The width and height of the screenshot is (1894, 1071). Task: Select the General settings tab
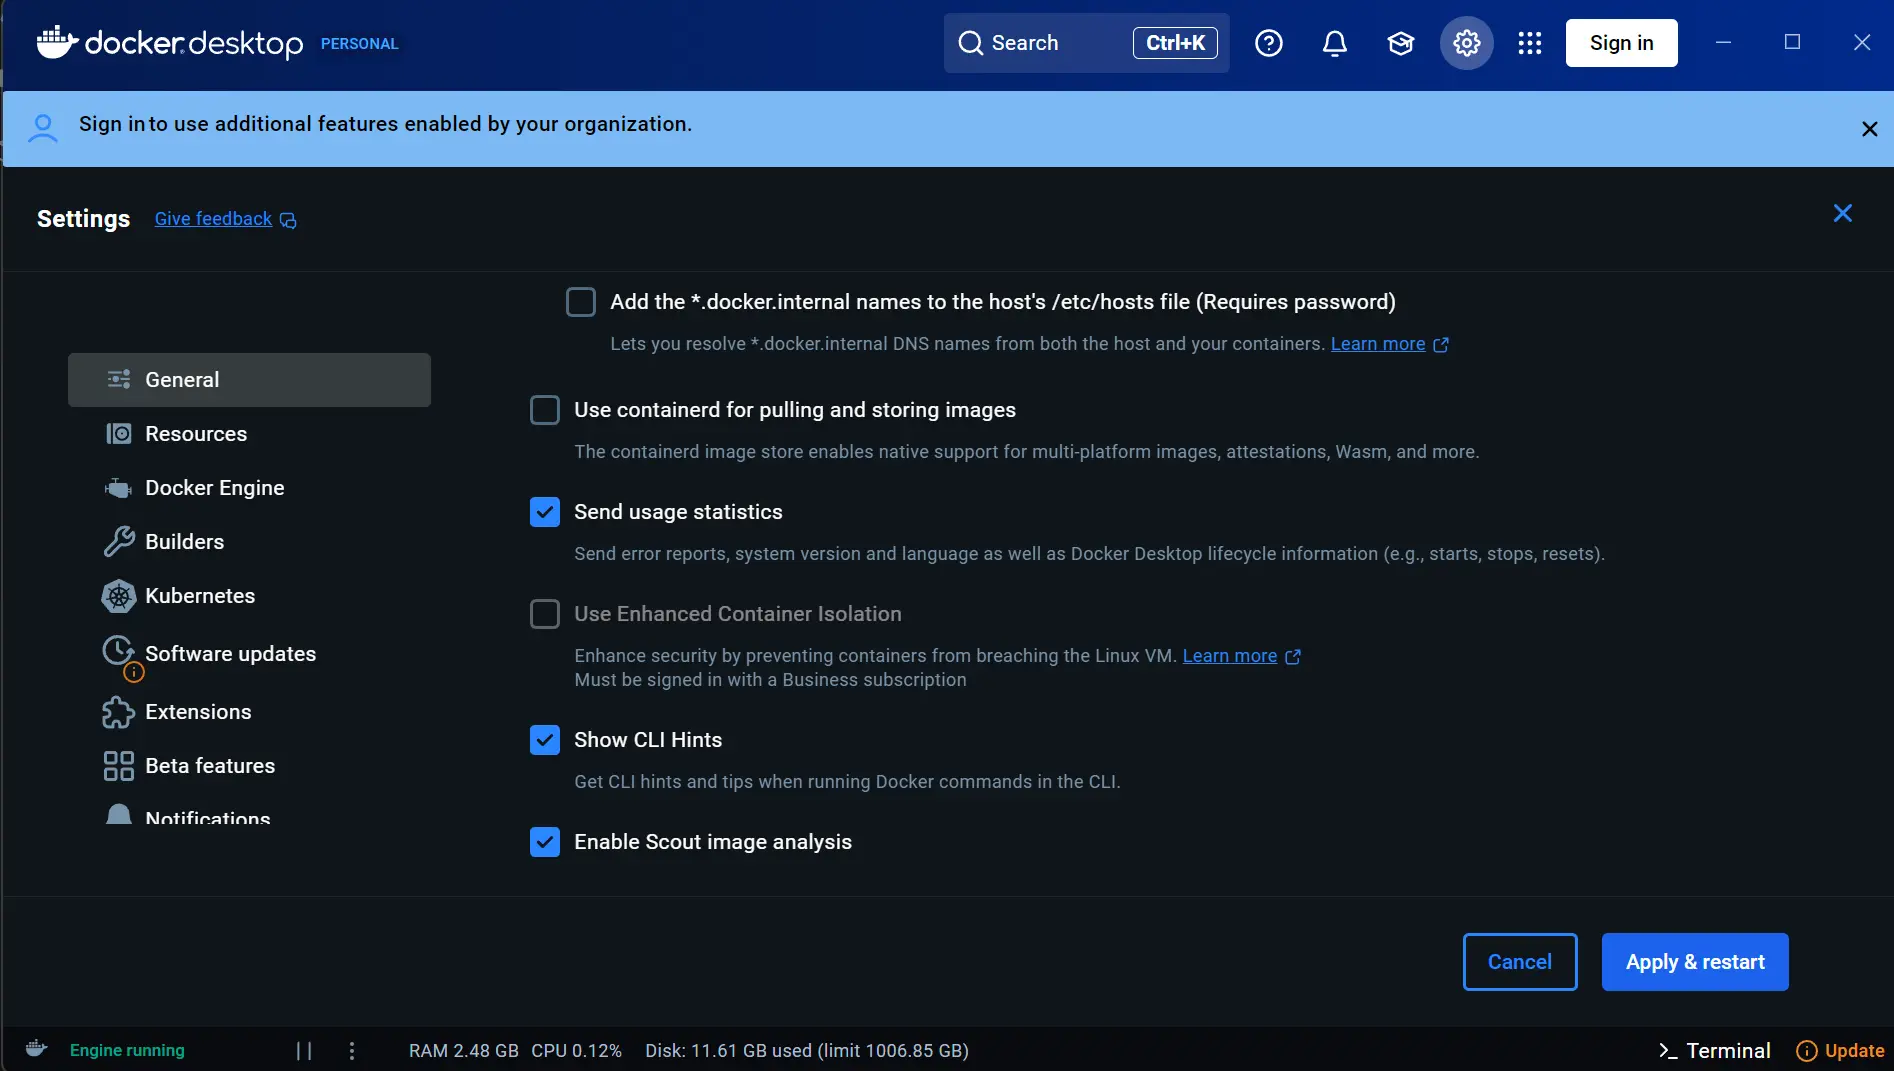[249, 380]
